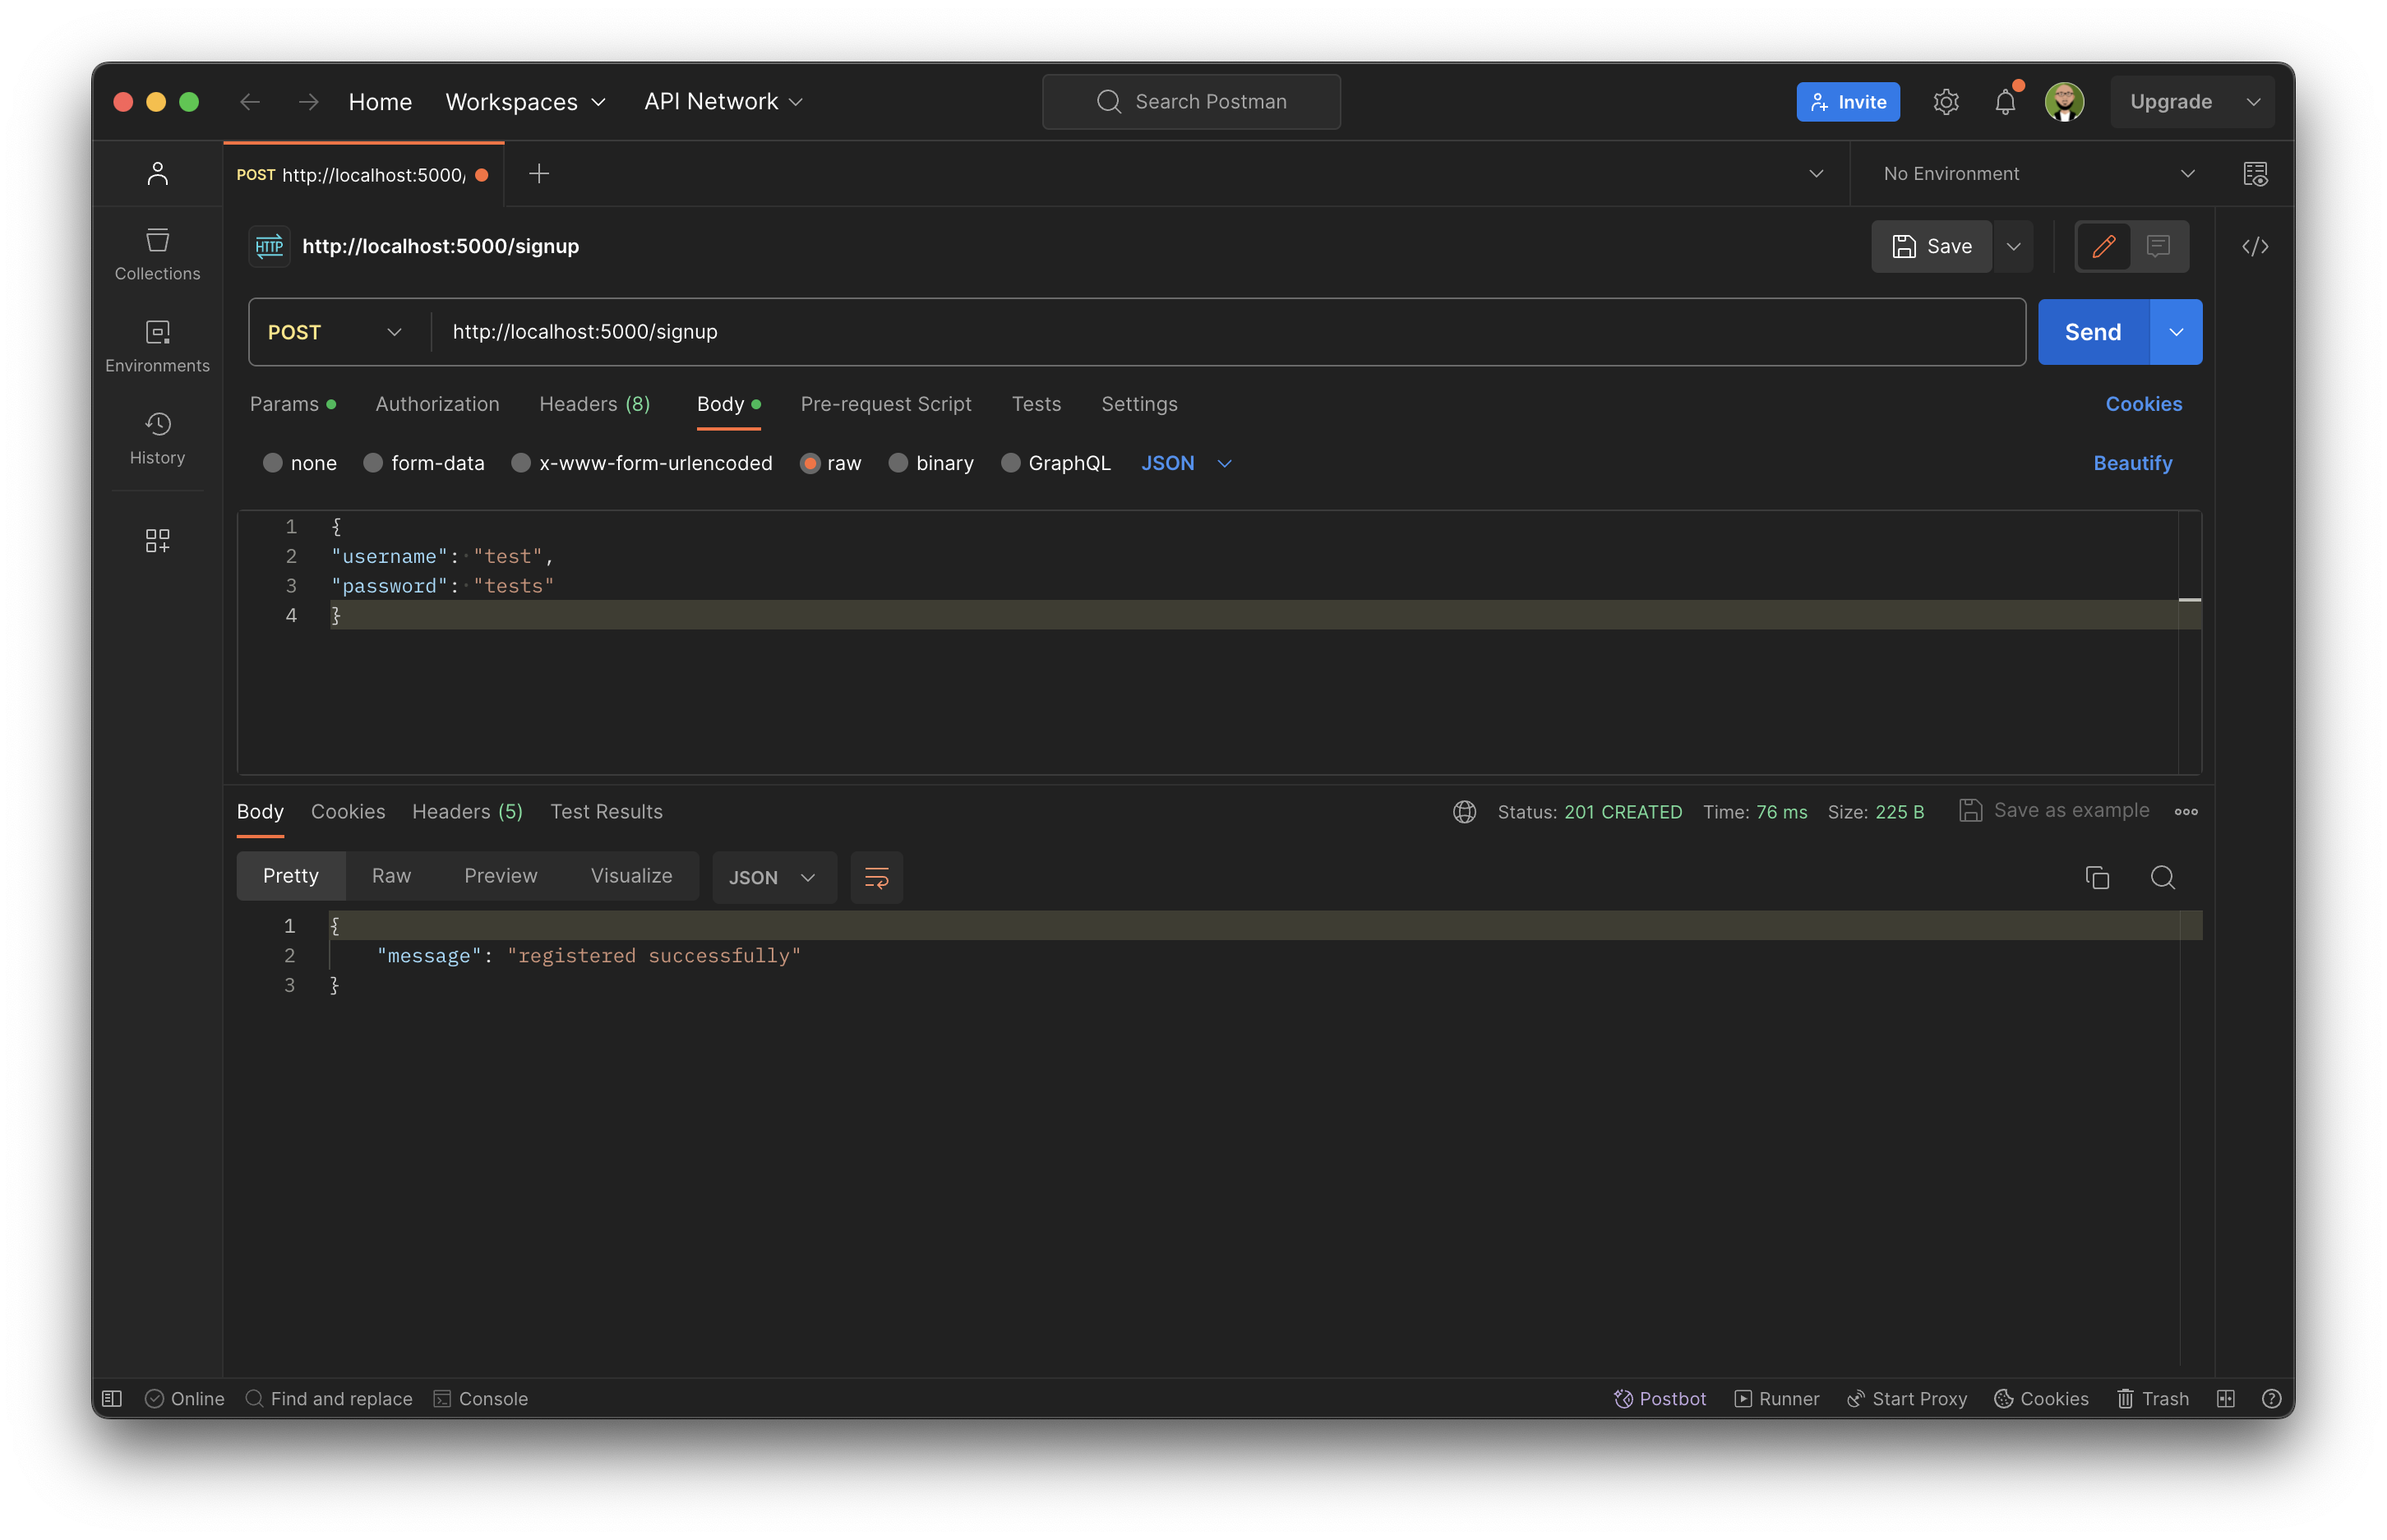Image resolution: width=2387 pixels, height=1540 pixels.
Task: Select the raw body type
Action: coord(810,463)
